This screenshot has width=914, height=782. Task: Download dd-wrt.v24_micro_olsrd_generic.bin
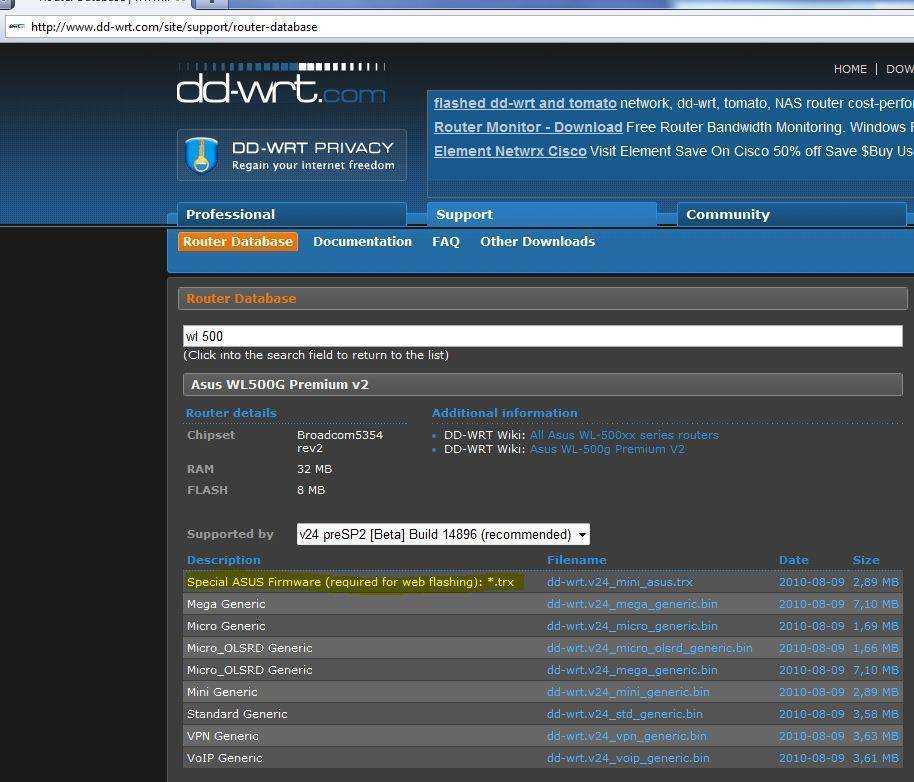coord(649,648)
